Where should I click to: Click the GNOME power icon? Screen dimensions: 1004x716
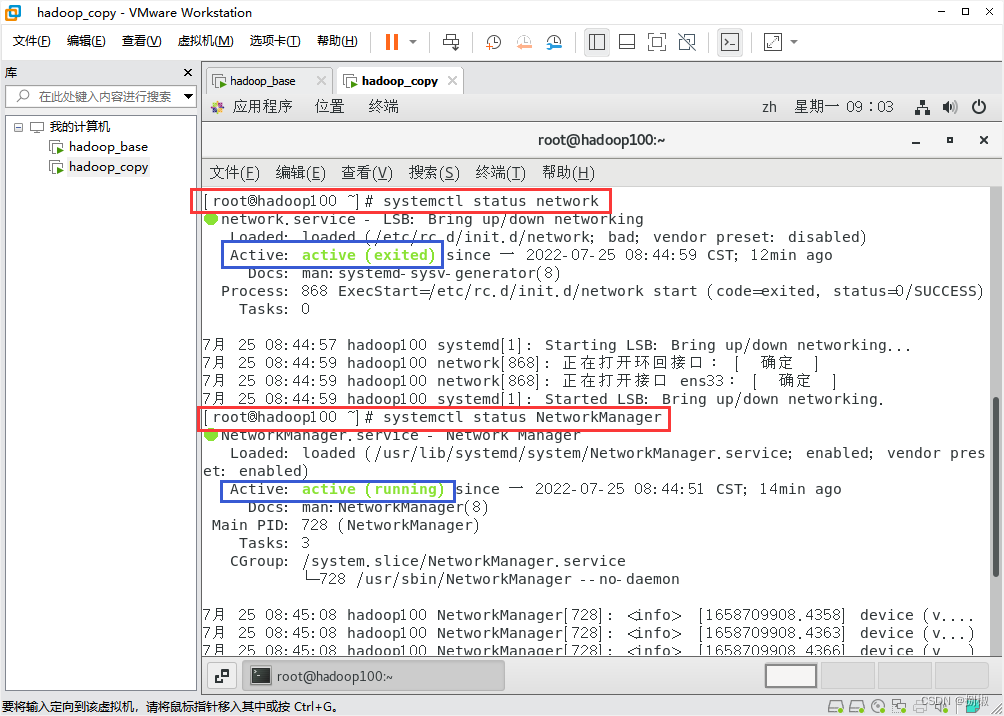coord(978,107)
